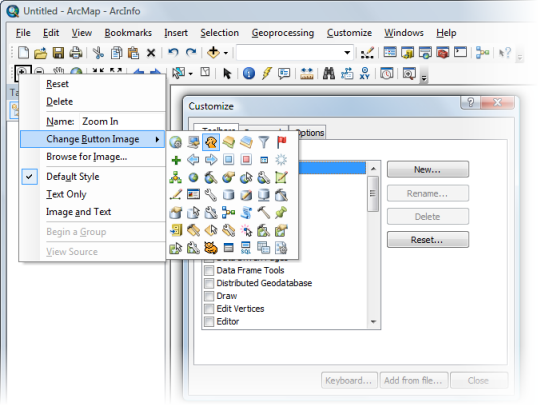Select Reset in context menu
This screenshot has height=405, width=538.
[57, 84]
